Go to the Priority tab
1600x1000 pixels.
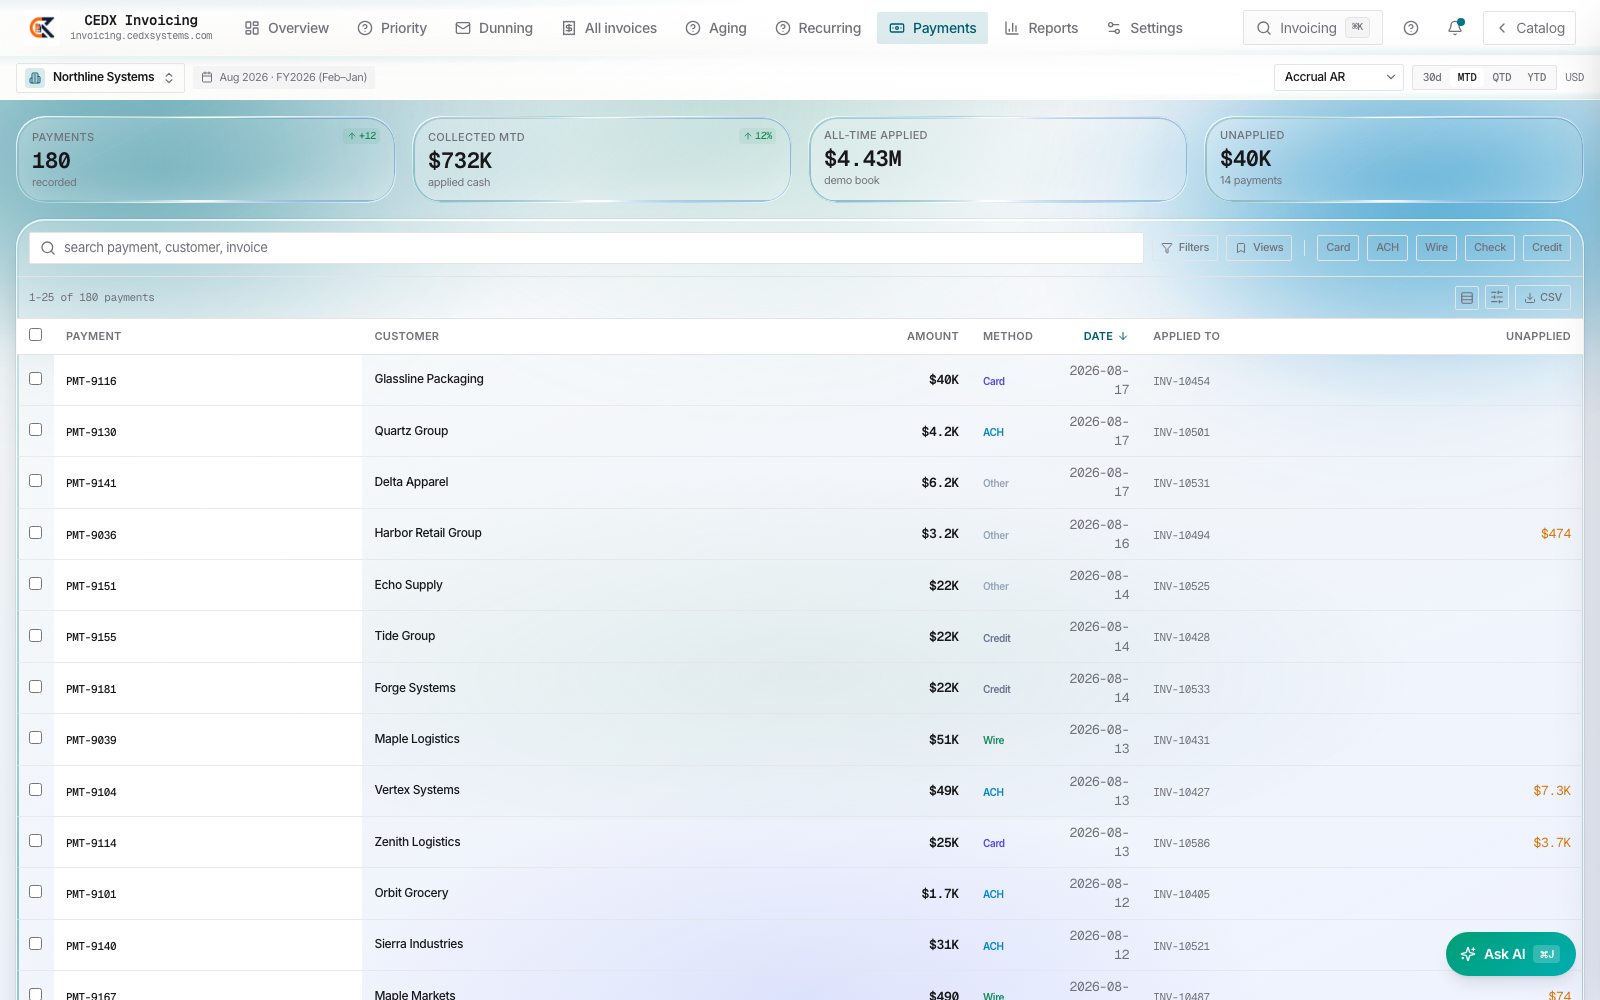(392, 28)
